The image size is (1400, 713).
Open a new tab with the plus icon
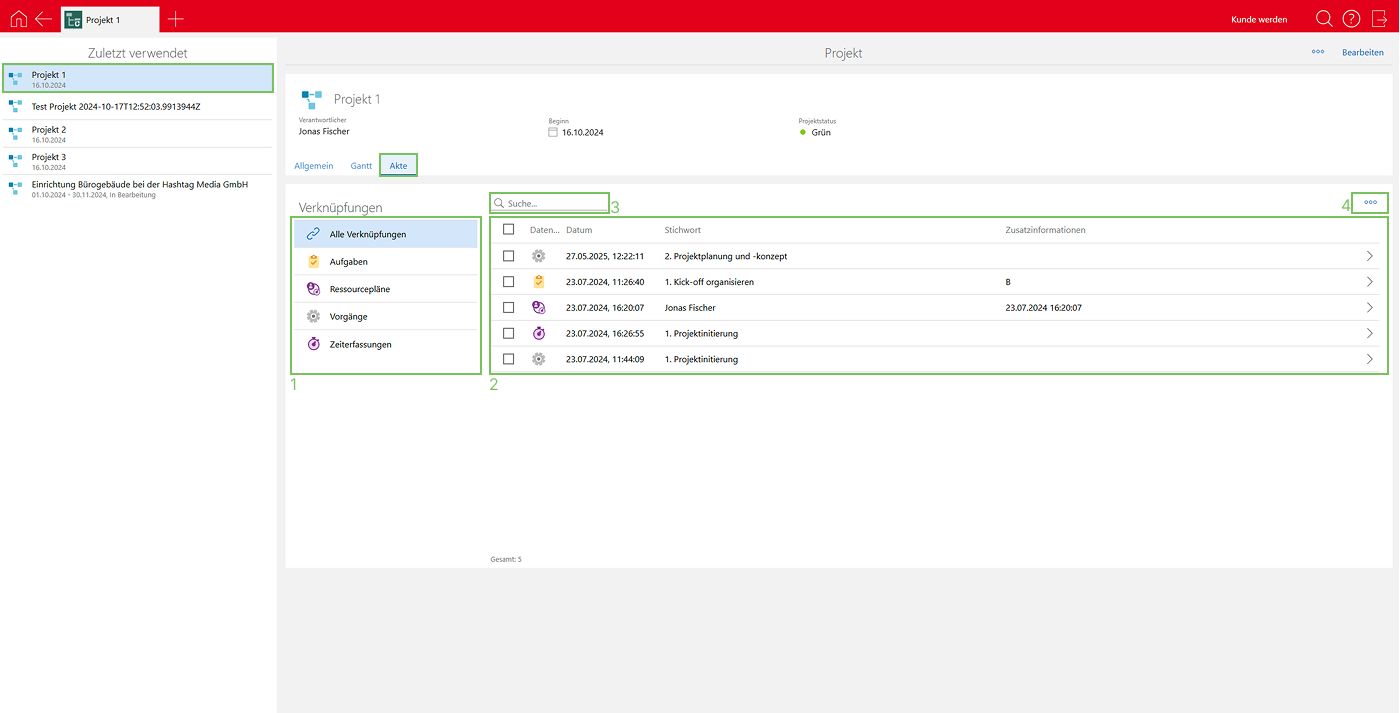176,19
